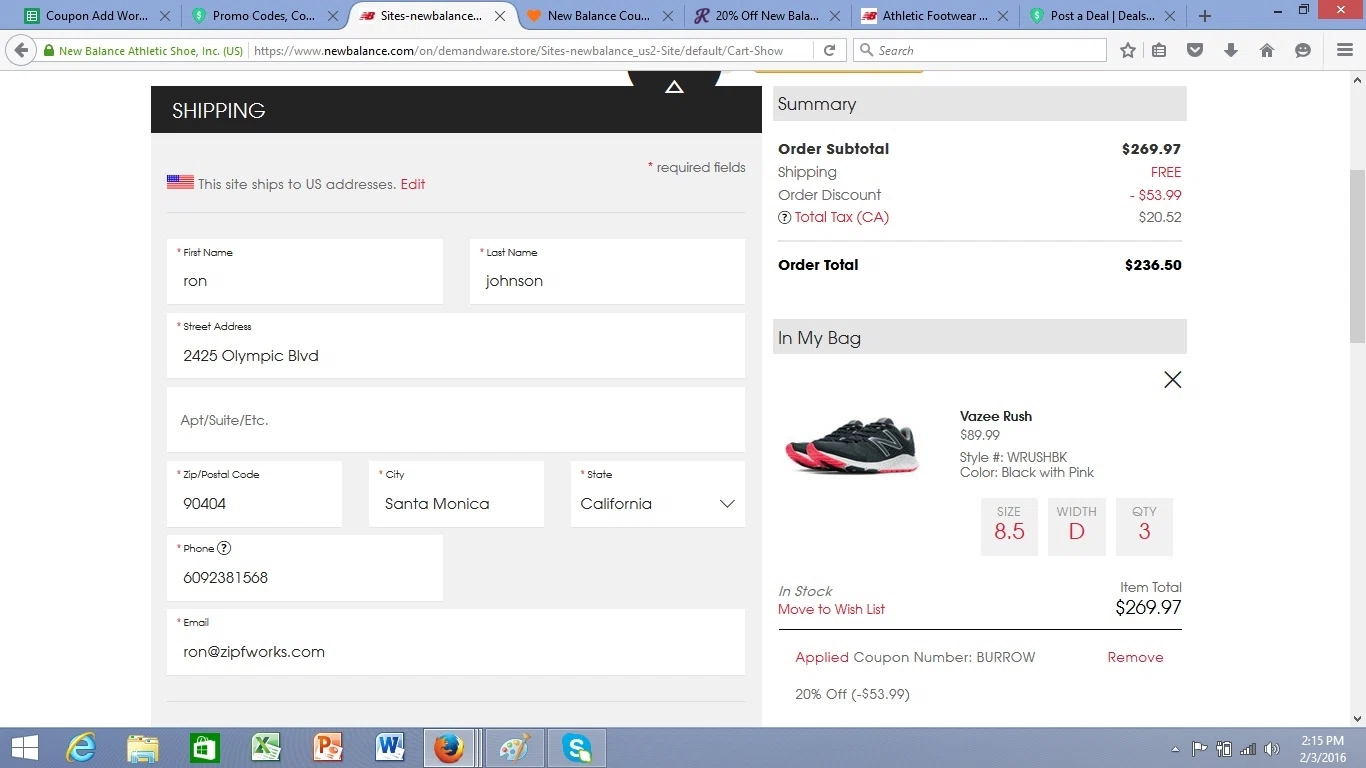Open the Paint app in the taskbar
This screenshot has height=768, width=1366.
pyautogui.click(x=514, y=748)
